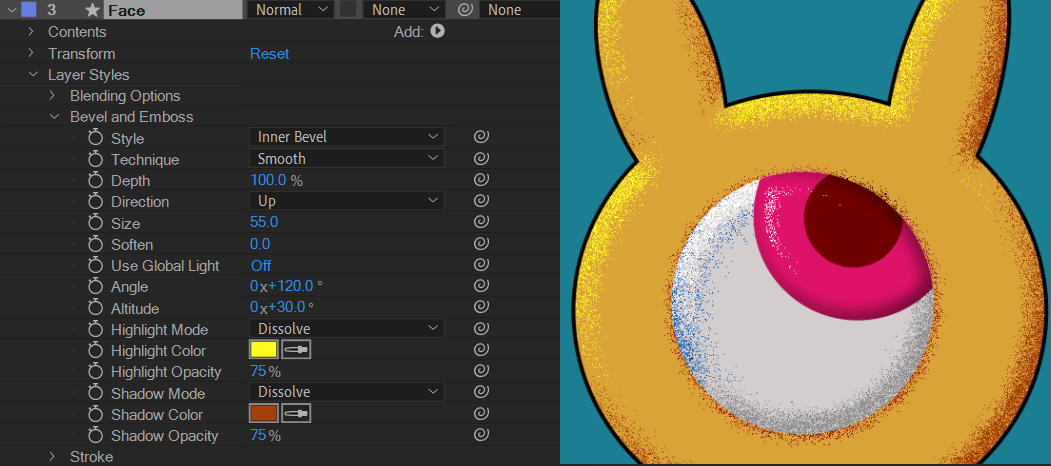Open the parent None dropdown

tap(519, 9)
